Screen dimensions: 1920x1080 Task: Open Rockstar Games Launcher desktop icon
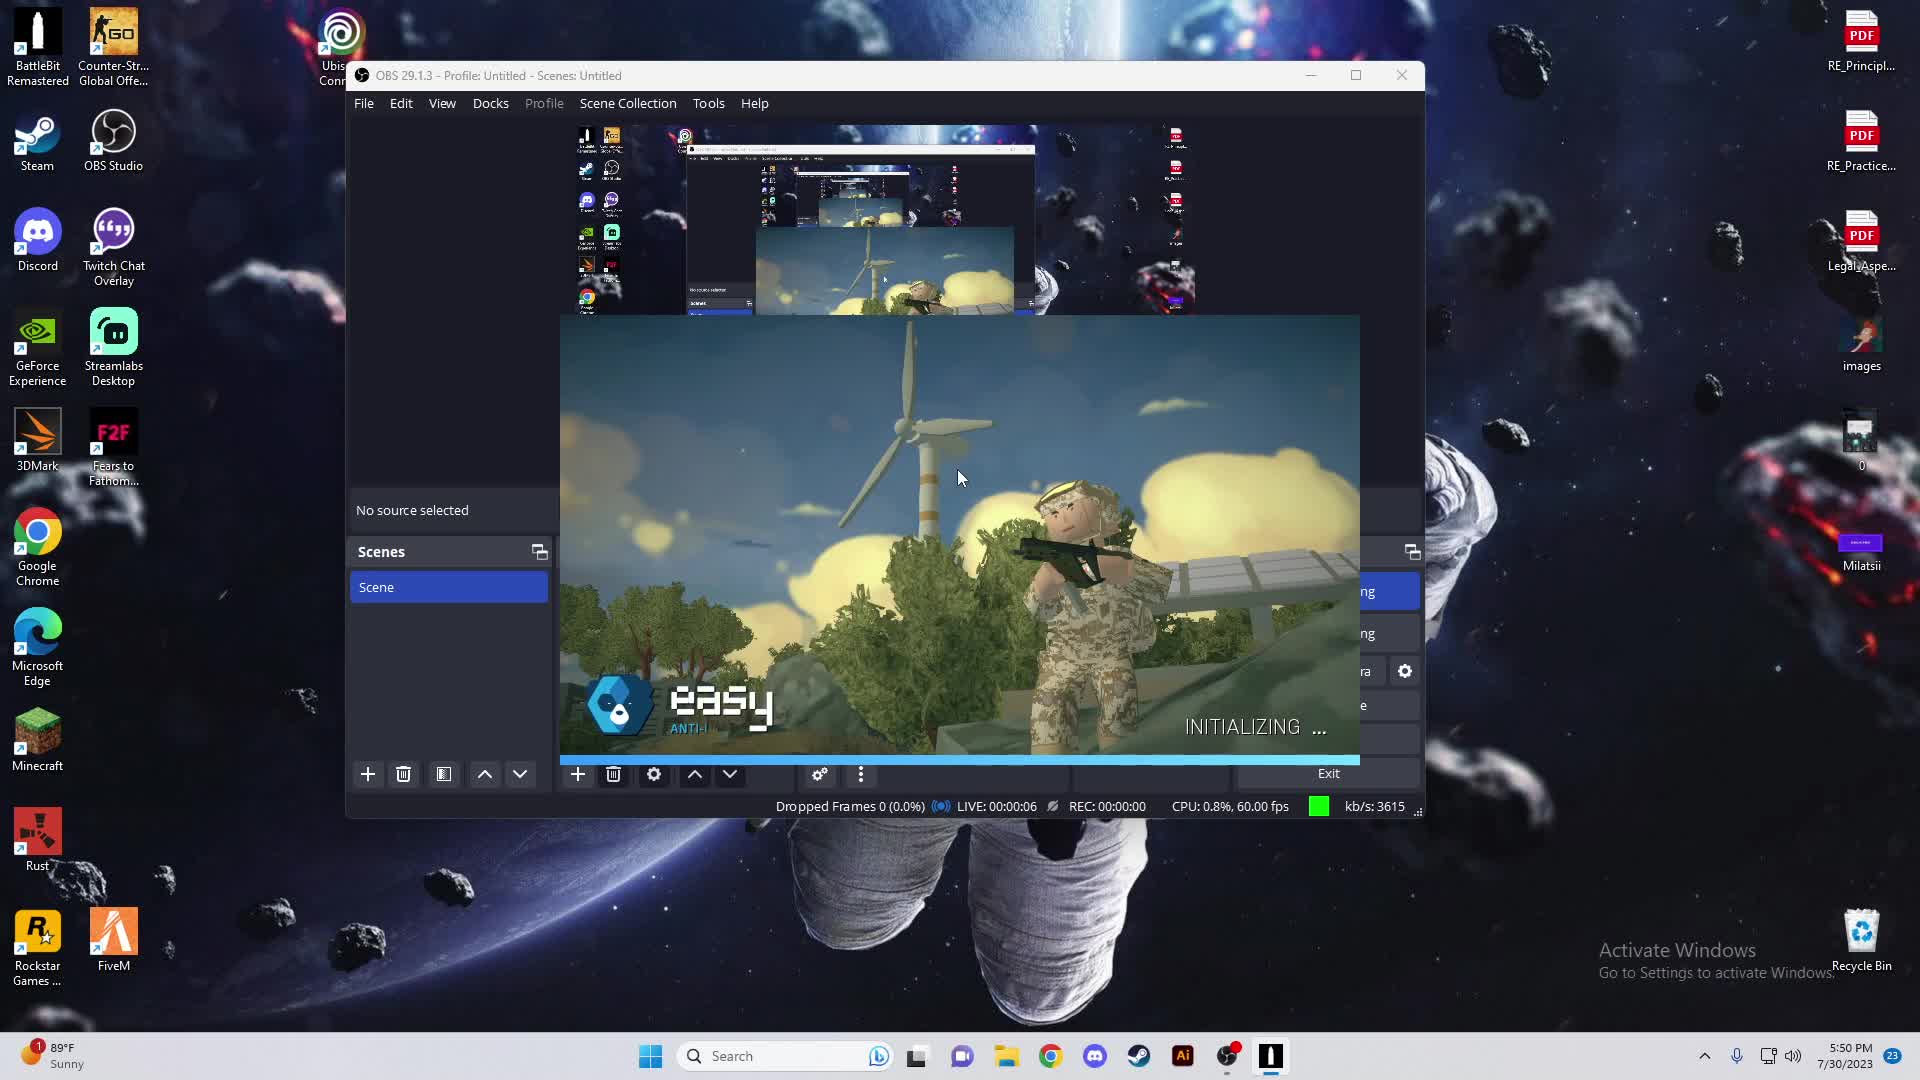(x=38, y=948)
